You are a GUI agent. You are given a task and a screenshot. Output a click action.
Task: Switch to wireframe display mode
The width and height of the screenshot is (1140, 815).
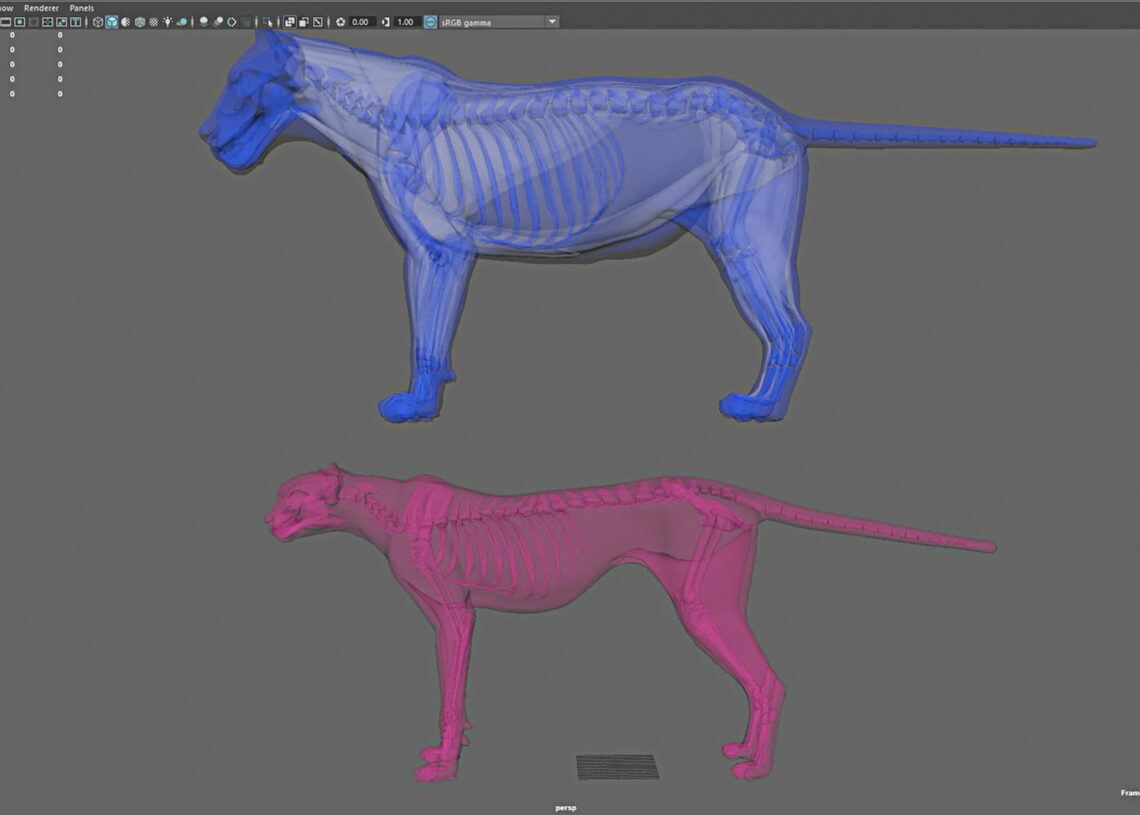pyautogui.click(x=97, y=21)
